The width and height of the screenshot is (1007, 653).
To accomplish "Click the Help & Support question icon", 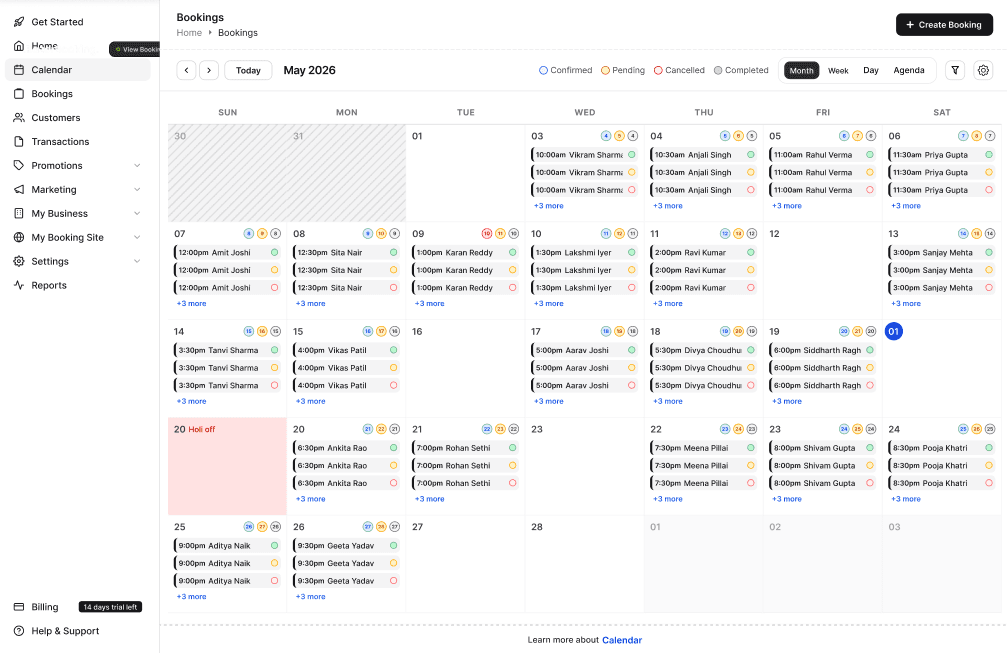I will tap(19, 631).
